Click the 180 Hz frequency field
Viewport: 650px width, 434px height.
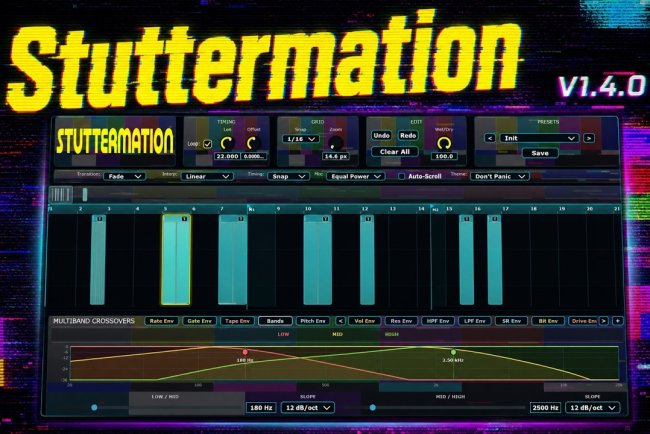pyautogui.click(x=261, y=408)
